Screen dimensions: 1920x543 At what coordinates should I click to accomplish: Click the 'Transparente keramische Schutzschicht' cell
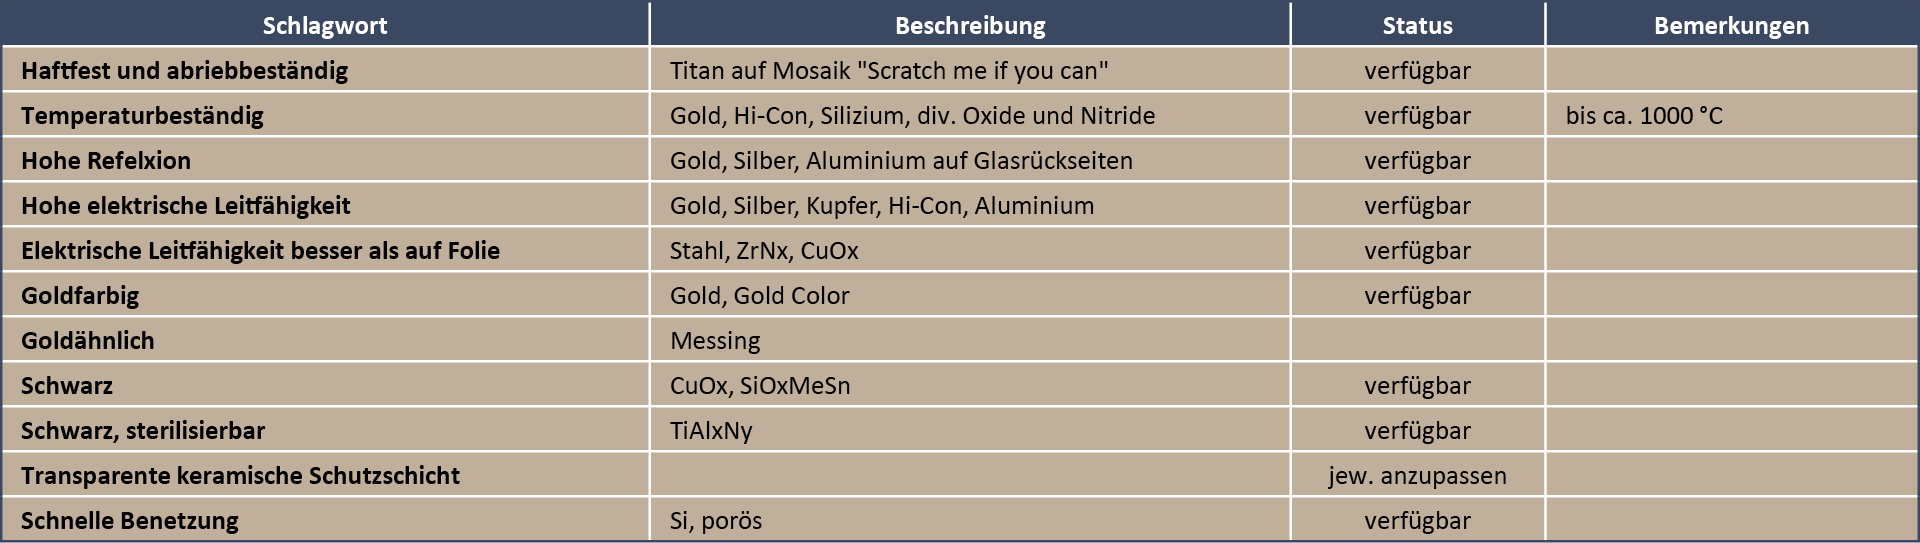pos(325,475)
